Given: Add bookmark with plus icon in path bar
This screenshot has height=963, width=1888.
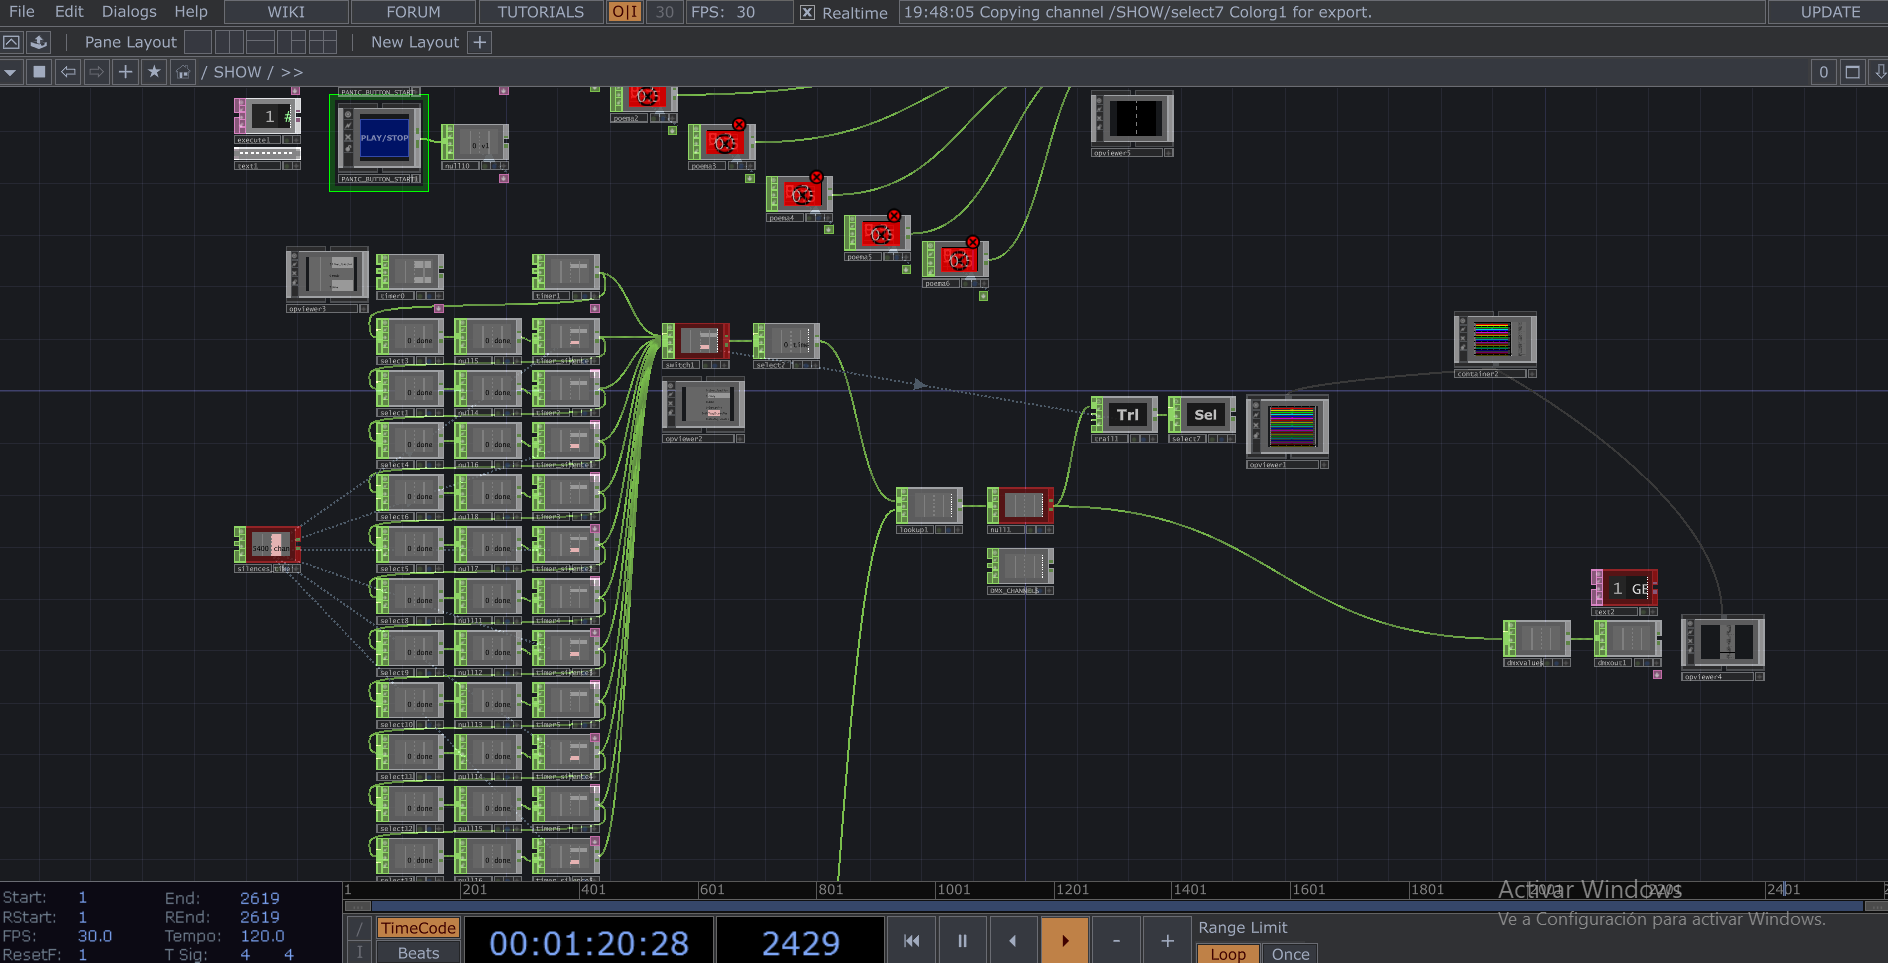Looking at the screenshot, I should [x=125, y=72].
